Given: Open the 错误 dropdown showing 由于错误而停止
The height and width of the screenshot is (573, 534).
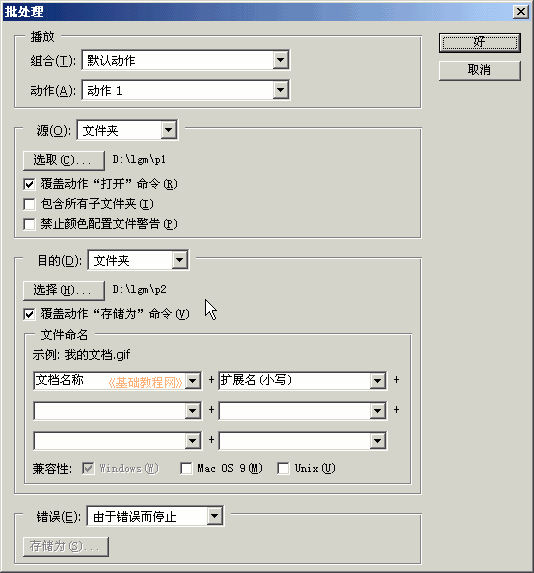Looking at the screenshot, I should tap(155, 516).
